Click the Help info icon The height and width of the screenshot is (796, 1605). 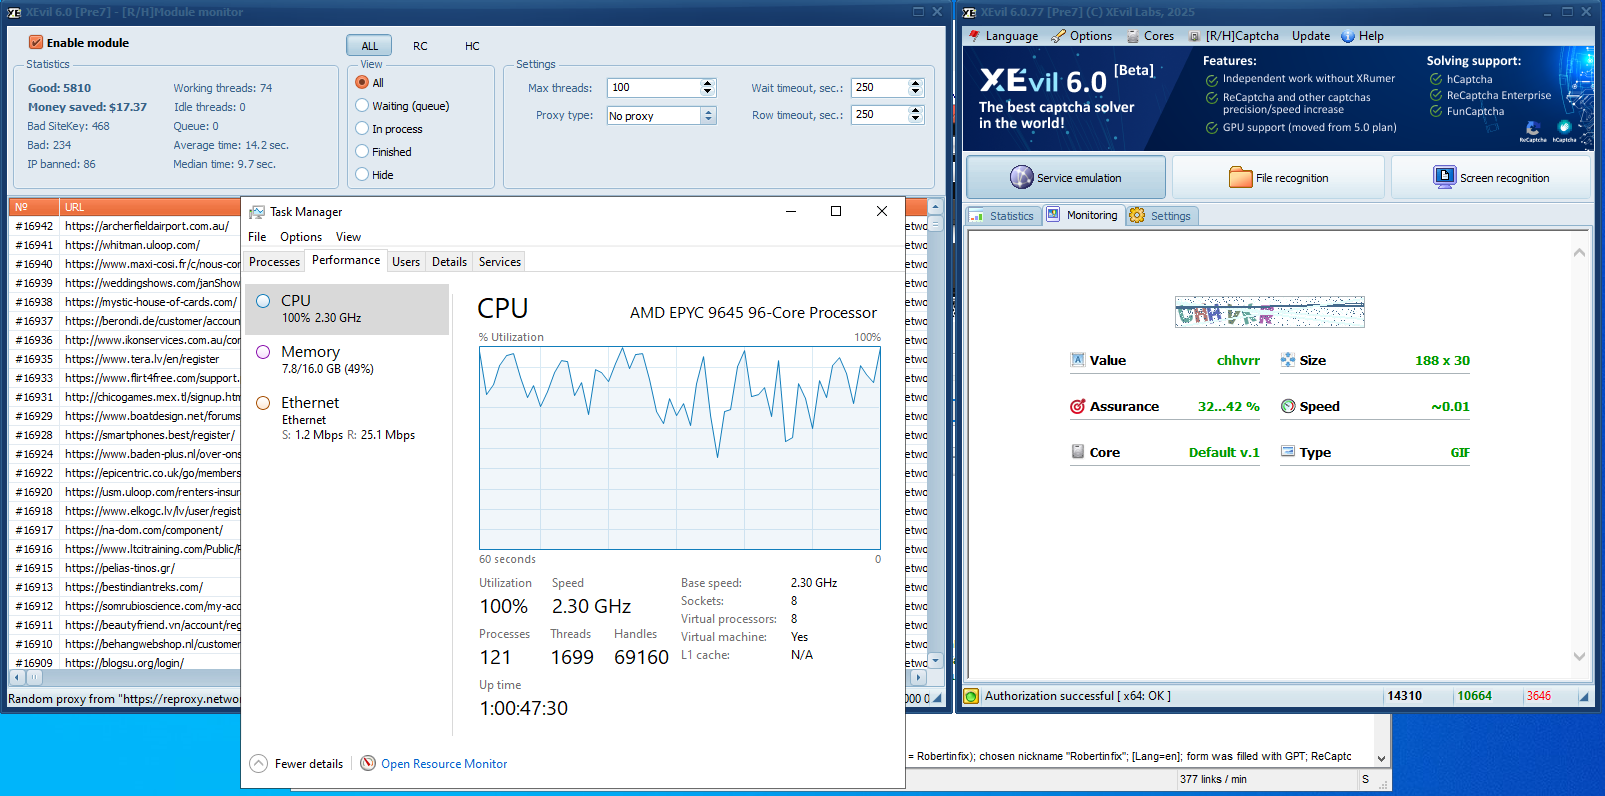point(1348,36)
